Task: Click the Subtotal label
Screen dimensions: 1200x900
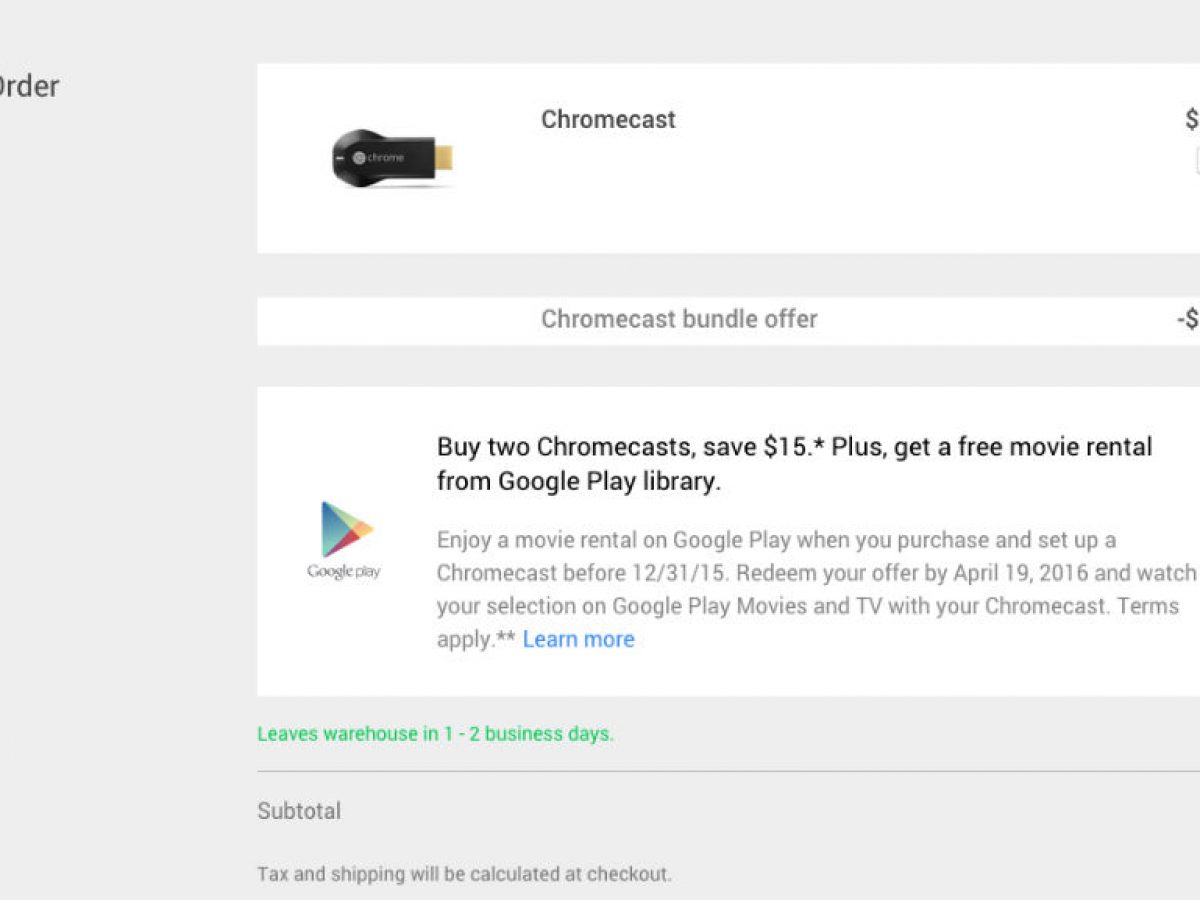Action: coord(299,810)
